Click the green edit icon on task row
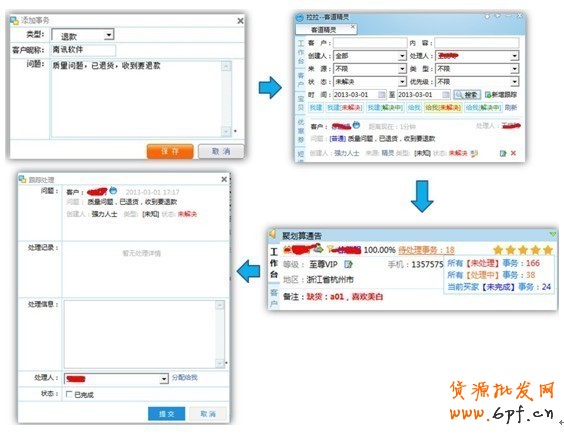 [x=503, y=153]
